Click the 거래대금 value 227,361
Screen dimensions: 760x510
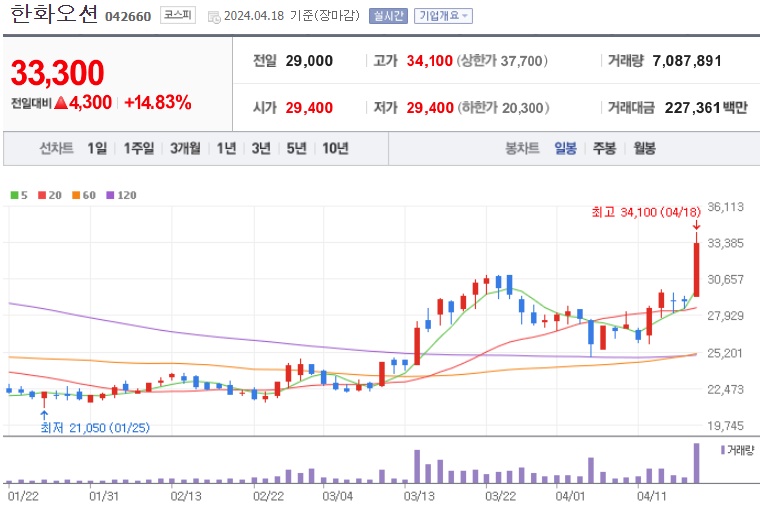coord(693,108)
